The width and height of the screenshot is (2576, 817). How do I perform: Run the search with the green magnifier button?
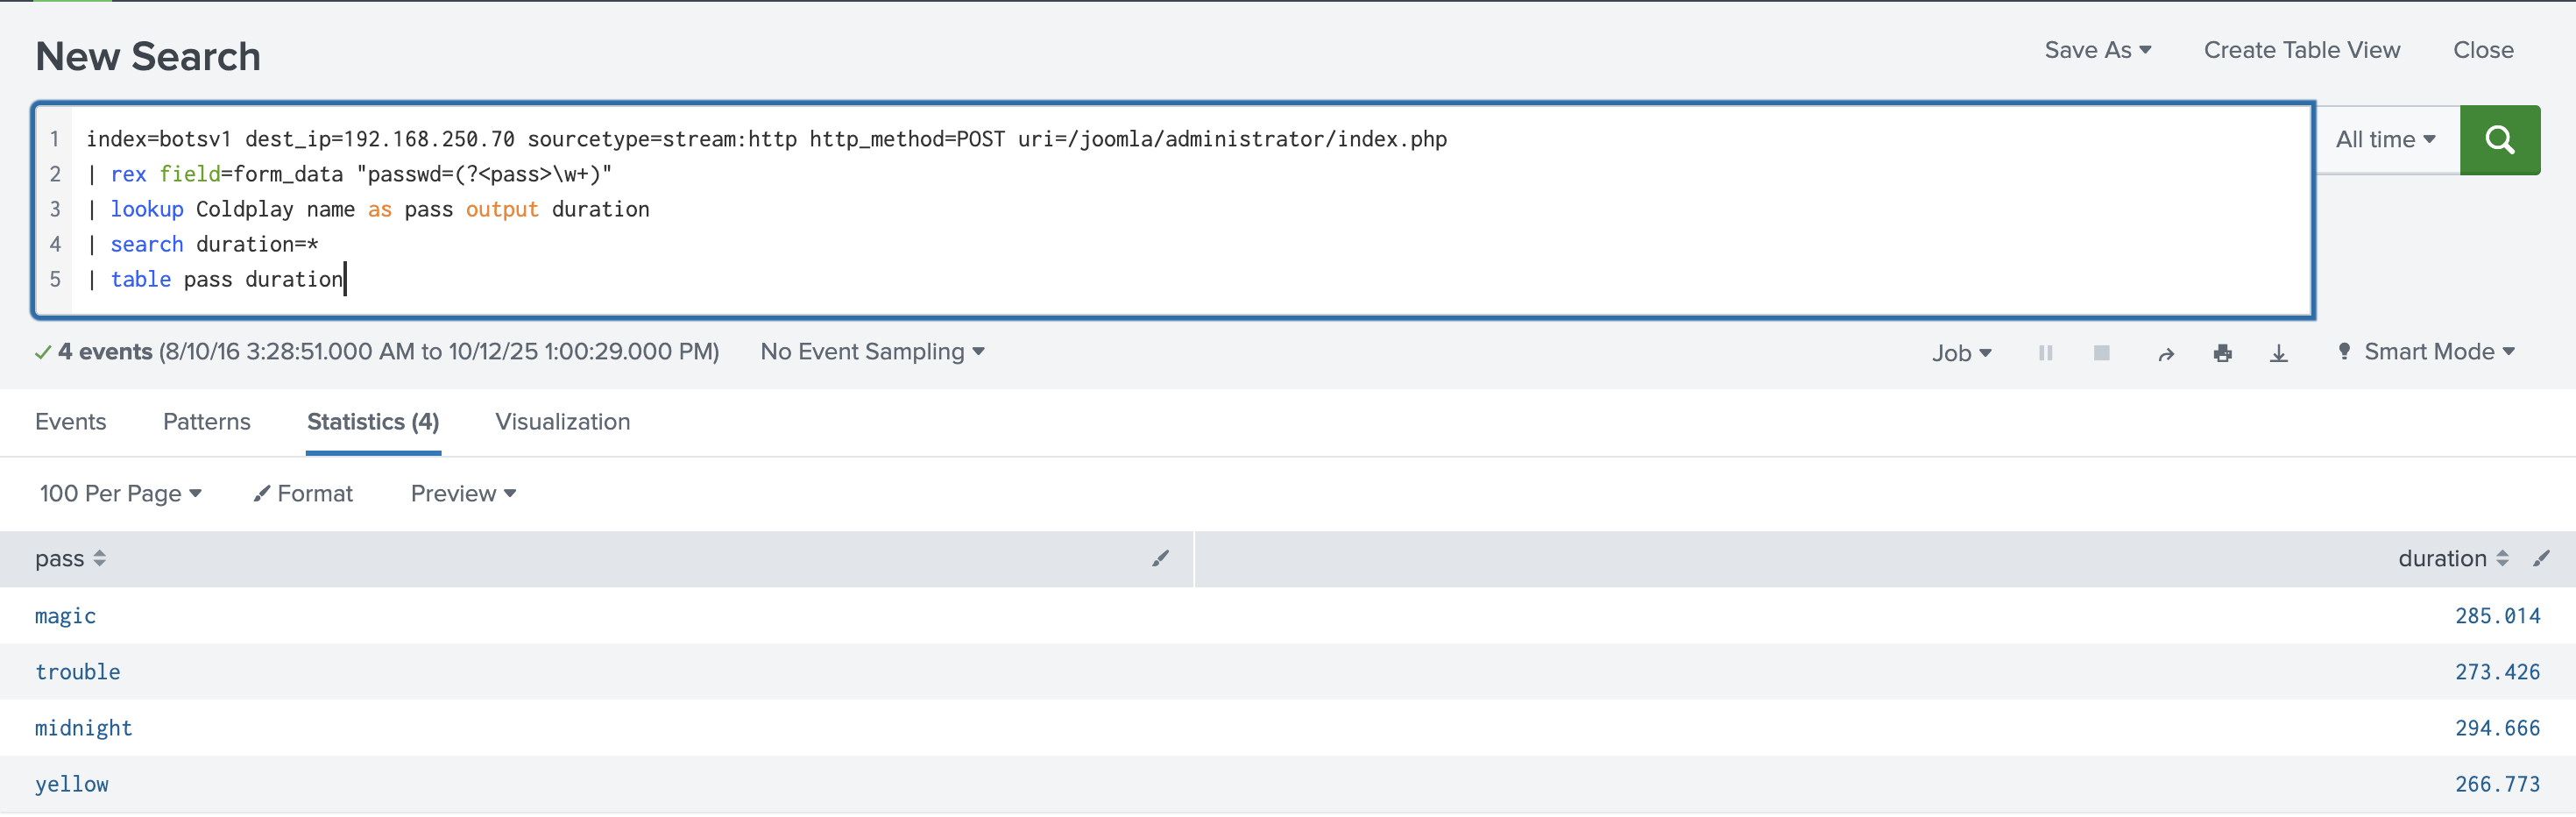point(2498,140)
